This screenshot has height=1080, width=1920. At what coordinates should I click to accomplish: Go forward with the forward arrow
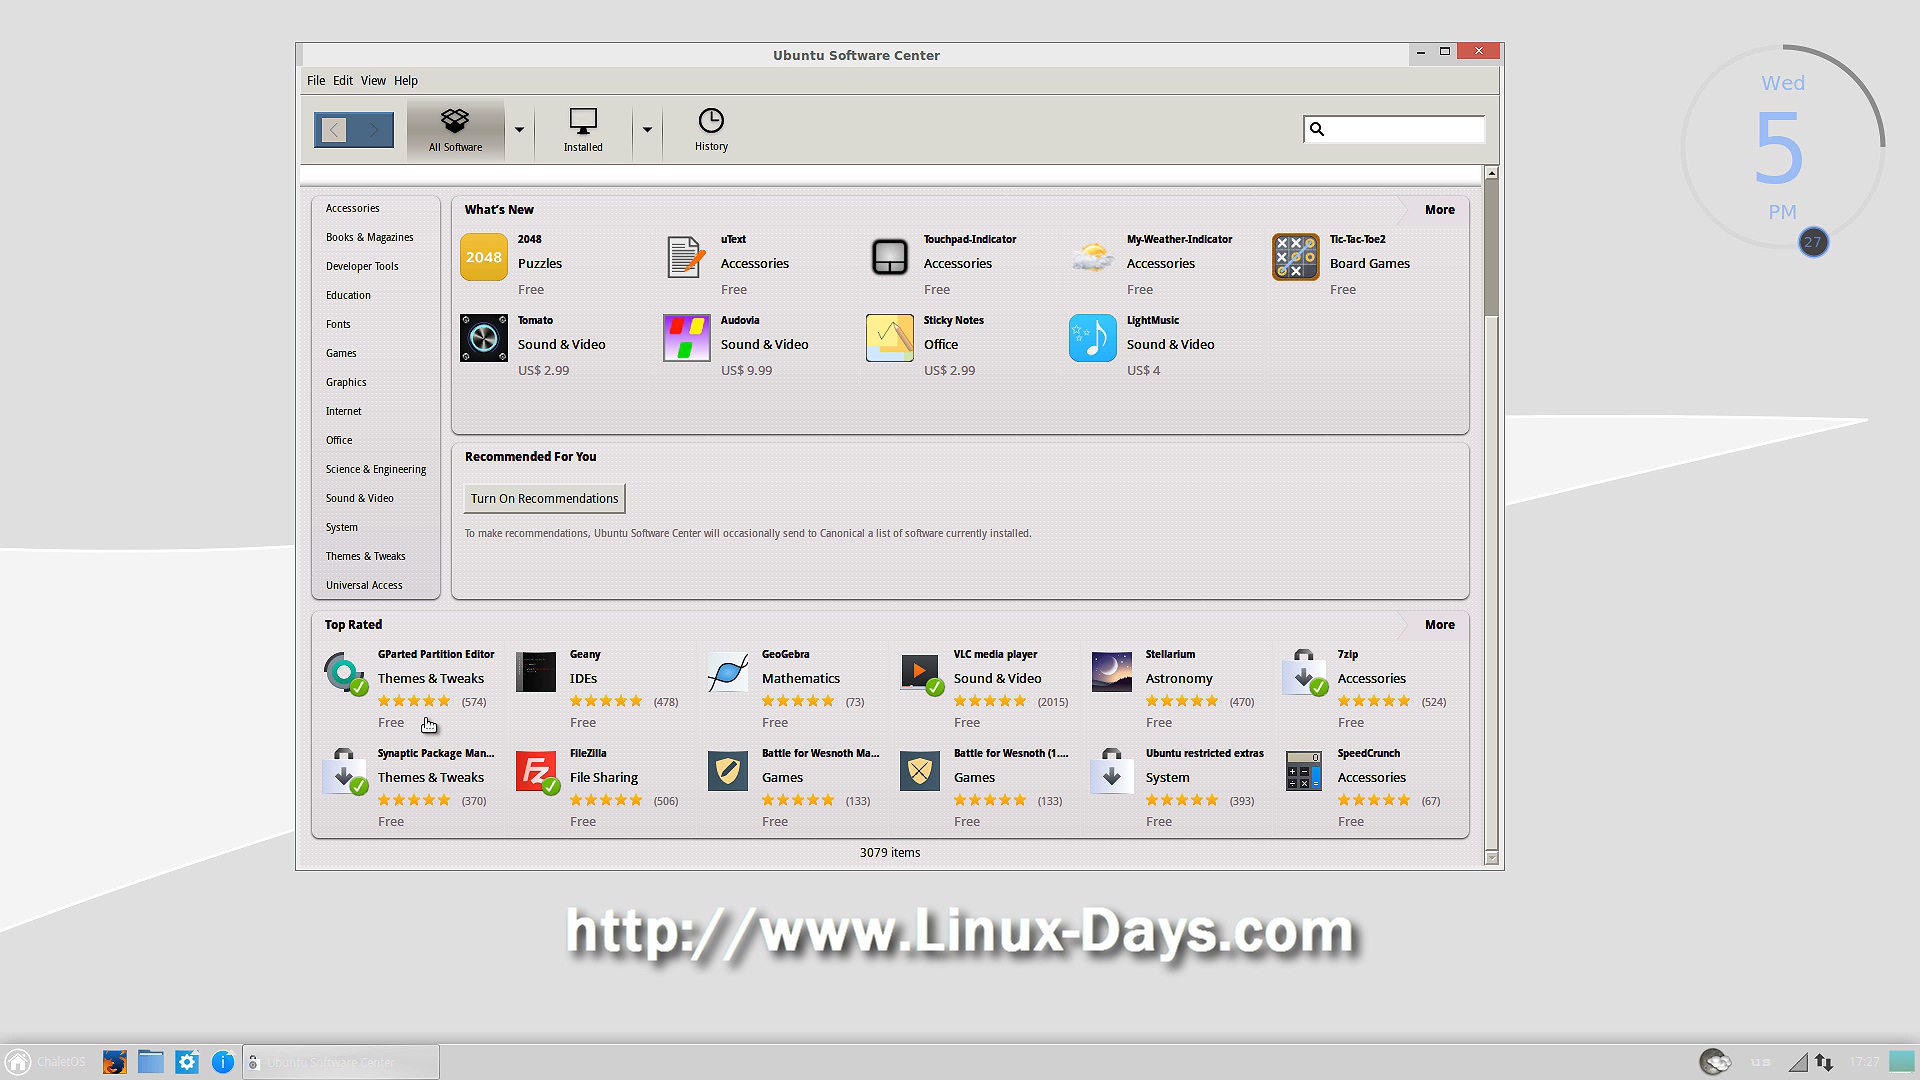coord(374,130)
